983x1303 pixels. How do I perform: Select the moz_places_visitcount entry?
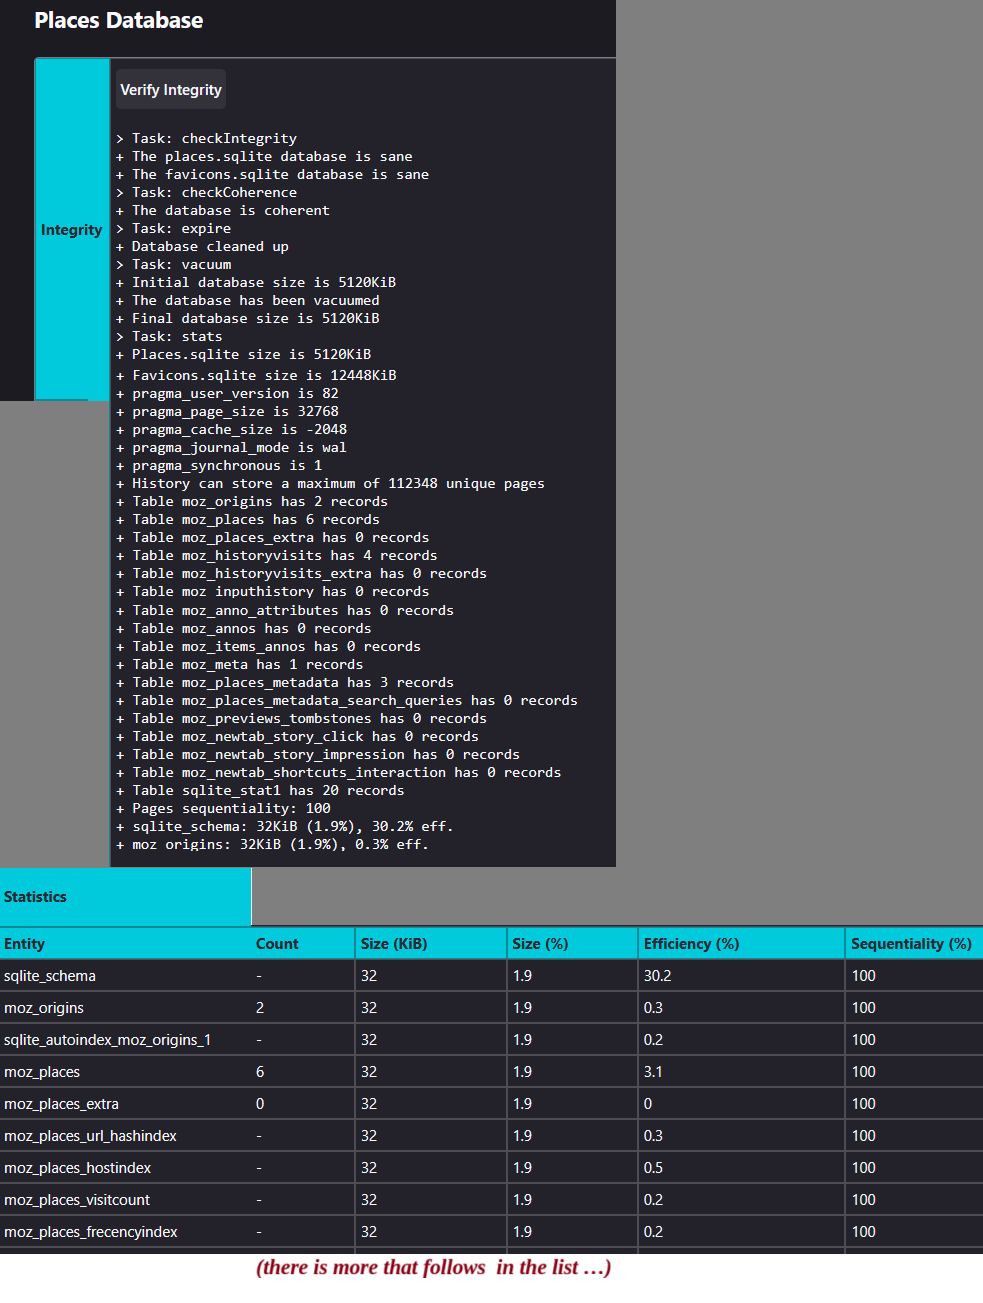tap(77, 1200)
